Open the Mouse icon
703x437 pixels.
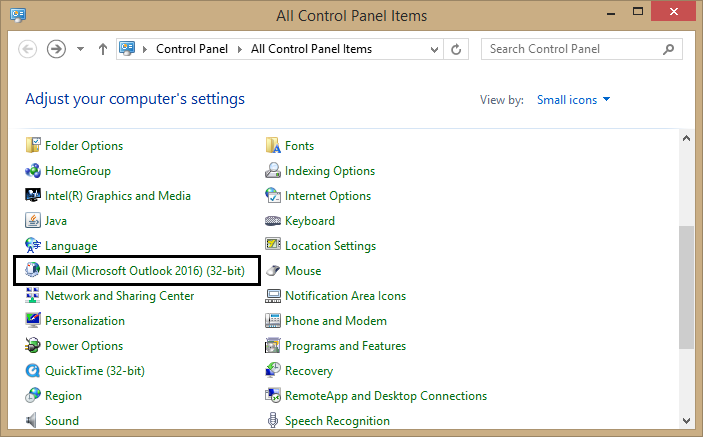click(x=273, y=271)
